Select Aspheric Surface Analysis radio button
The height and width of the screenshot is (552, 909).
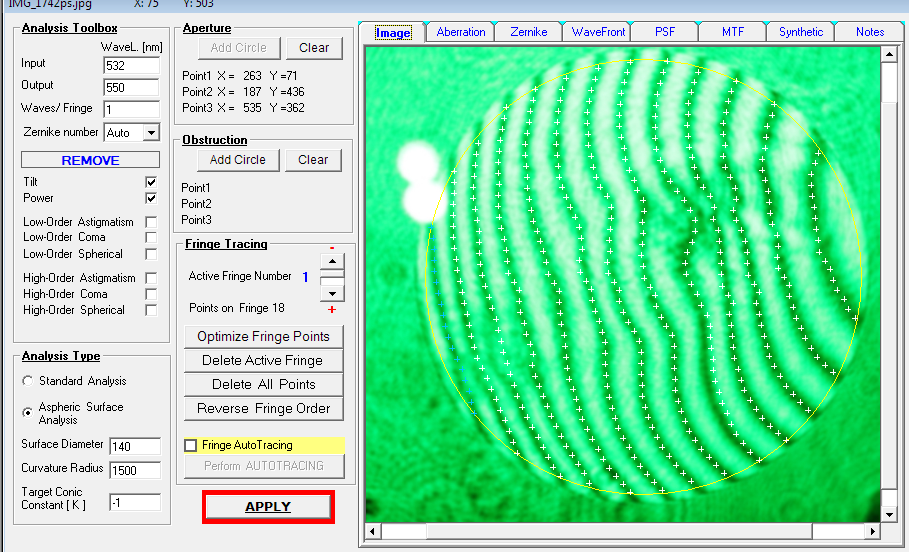pyautogui.click(x=27, y=412)
